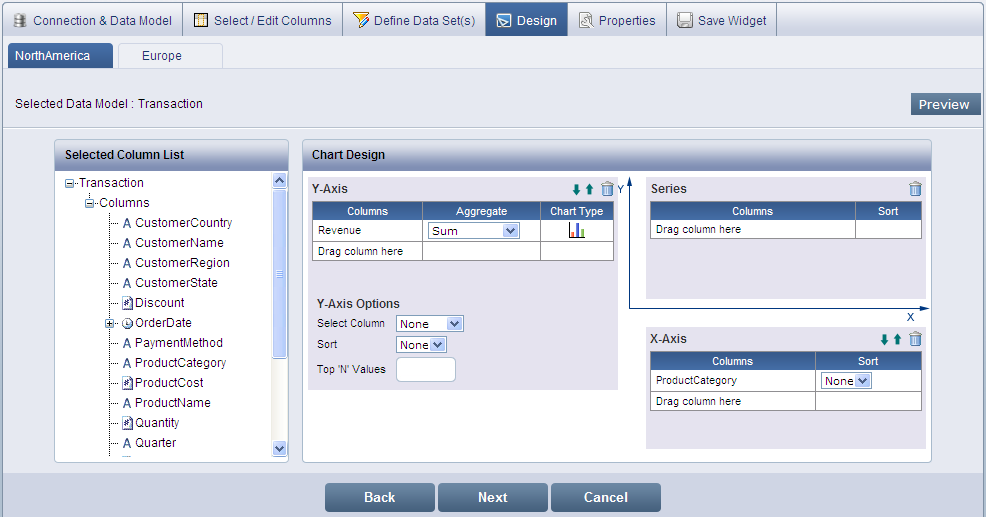986x517 pixels.
Task: Click X-Axis trash icon
Action: [x=915, y=339]
